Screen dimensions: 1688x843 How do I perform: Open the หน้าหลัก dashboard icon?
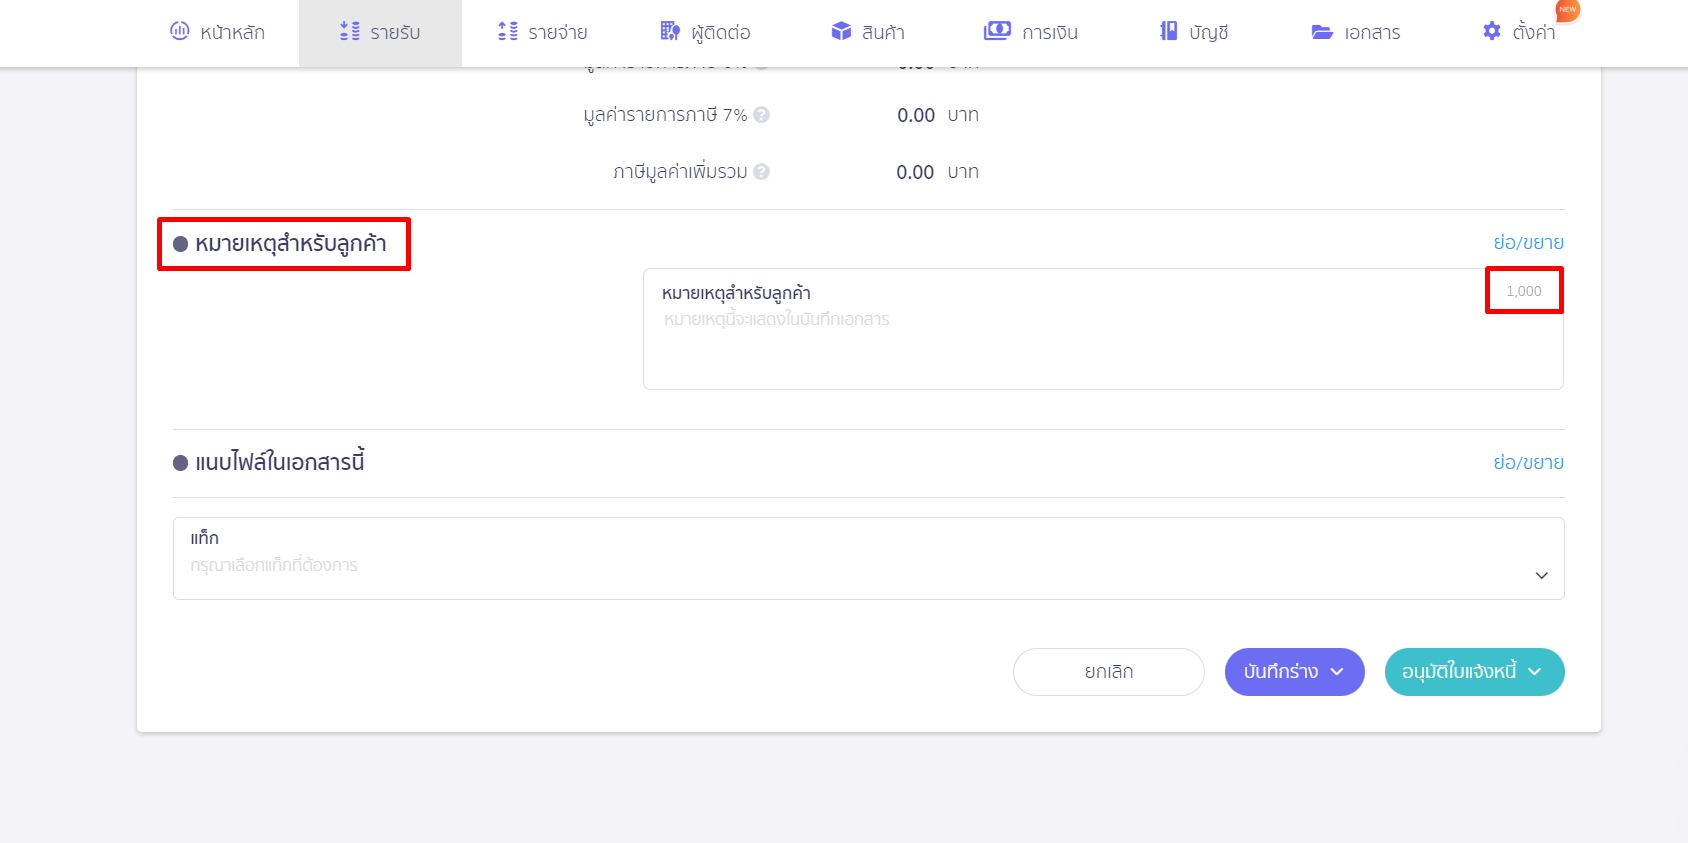[180, 31]
